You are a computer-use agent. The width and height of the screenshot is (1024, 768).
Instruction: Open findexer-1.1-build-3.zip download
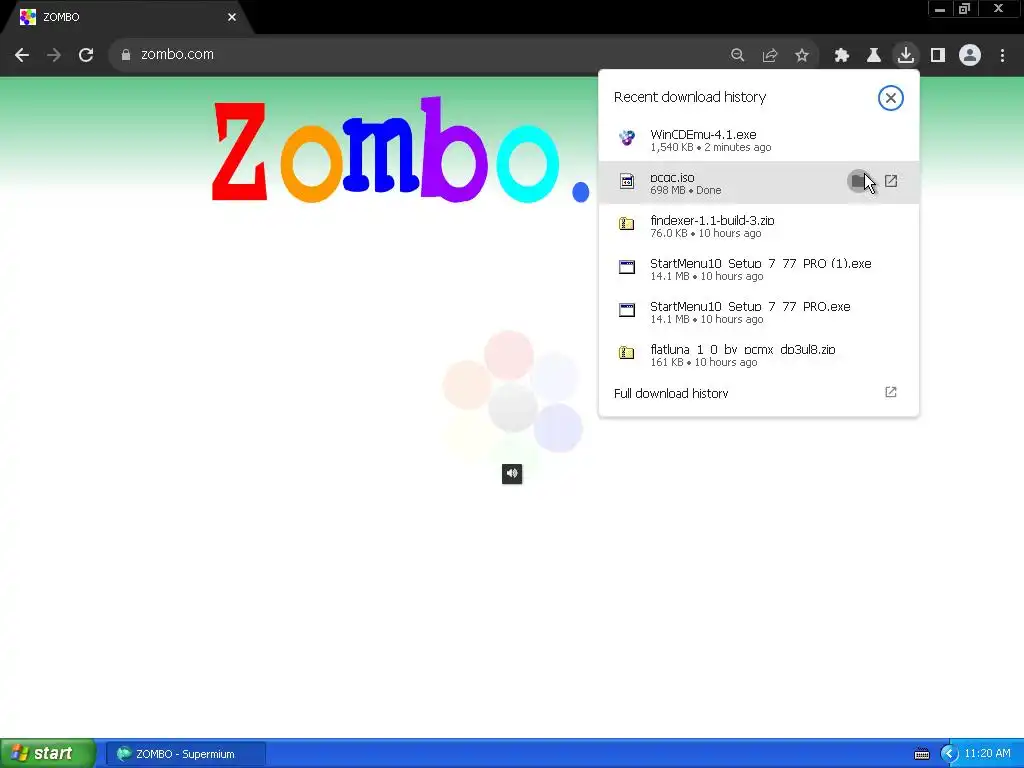click(758, 226)
